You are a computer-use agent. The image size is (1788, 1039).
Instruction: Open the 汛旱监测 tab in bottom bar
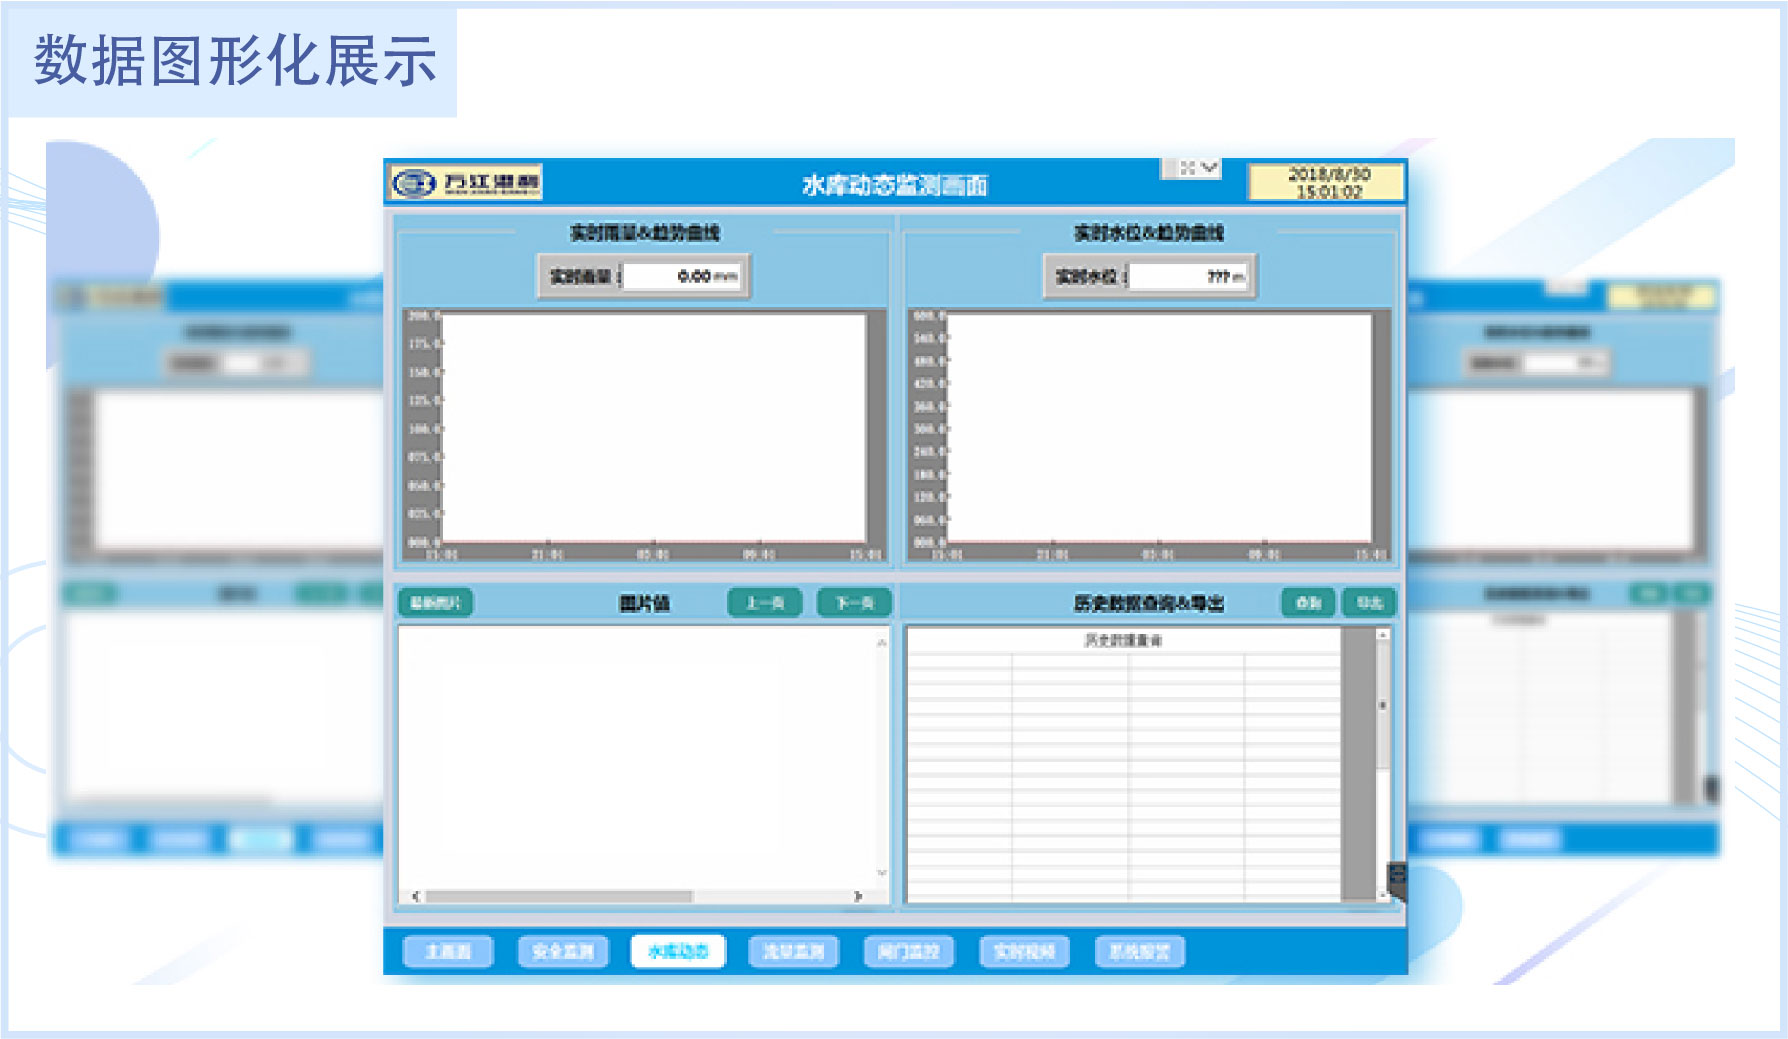pos(794,952)
